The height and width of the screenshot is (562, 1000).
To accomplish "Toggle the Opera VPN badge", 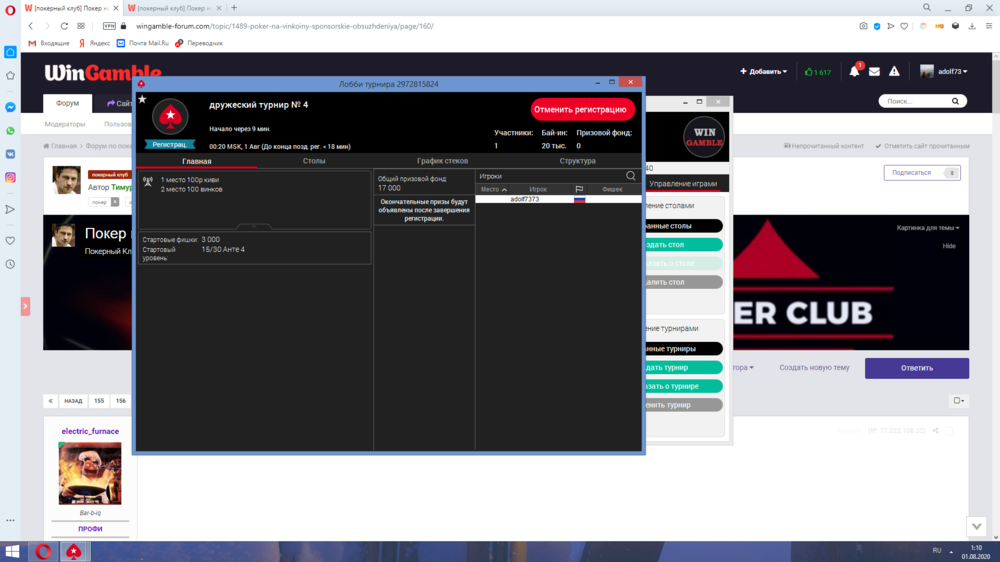I will pos(109,26).
